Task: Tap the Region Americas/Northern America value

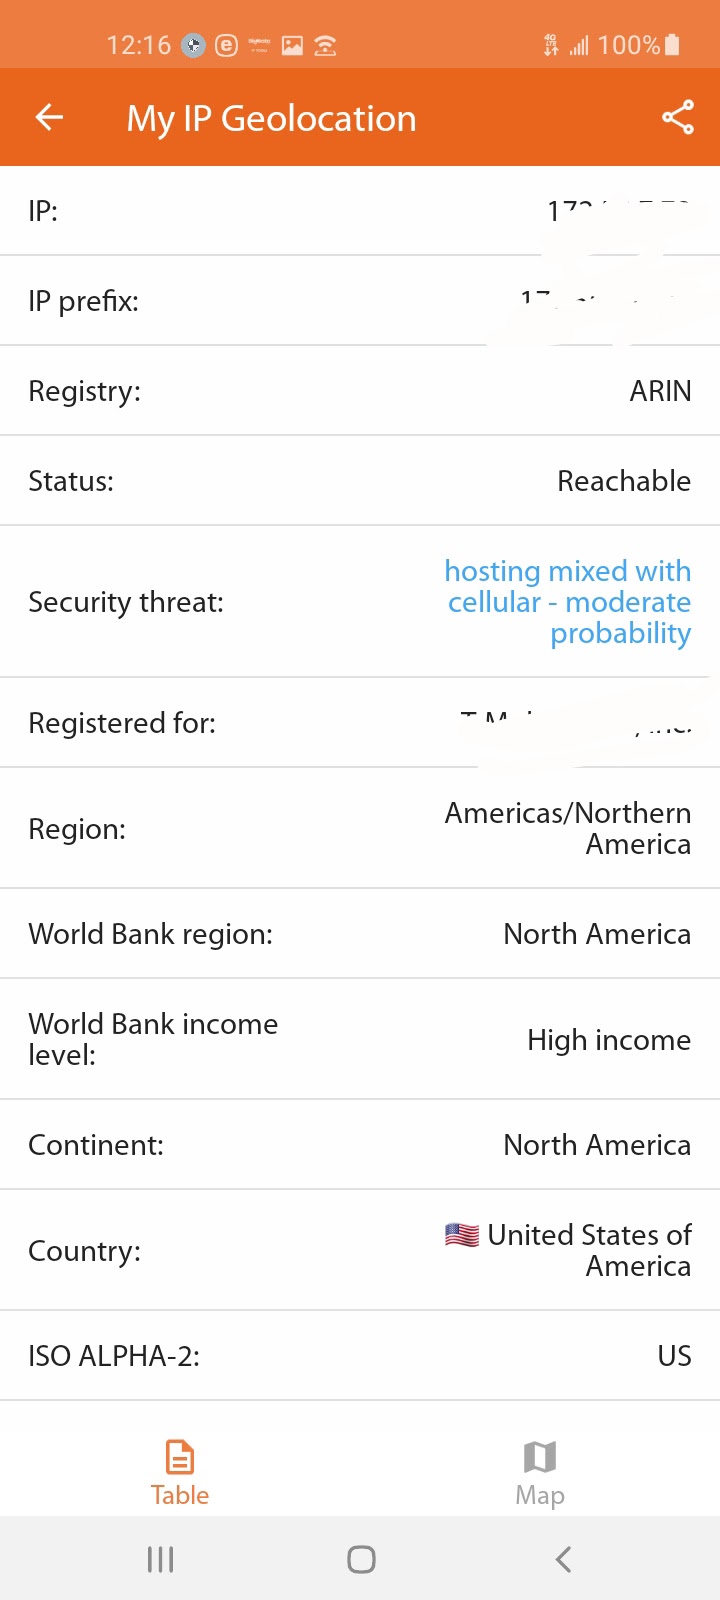Action: click(x=568, y=828)
